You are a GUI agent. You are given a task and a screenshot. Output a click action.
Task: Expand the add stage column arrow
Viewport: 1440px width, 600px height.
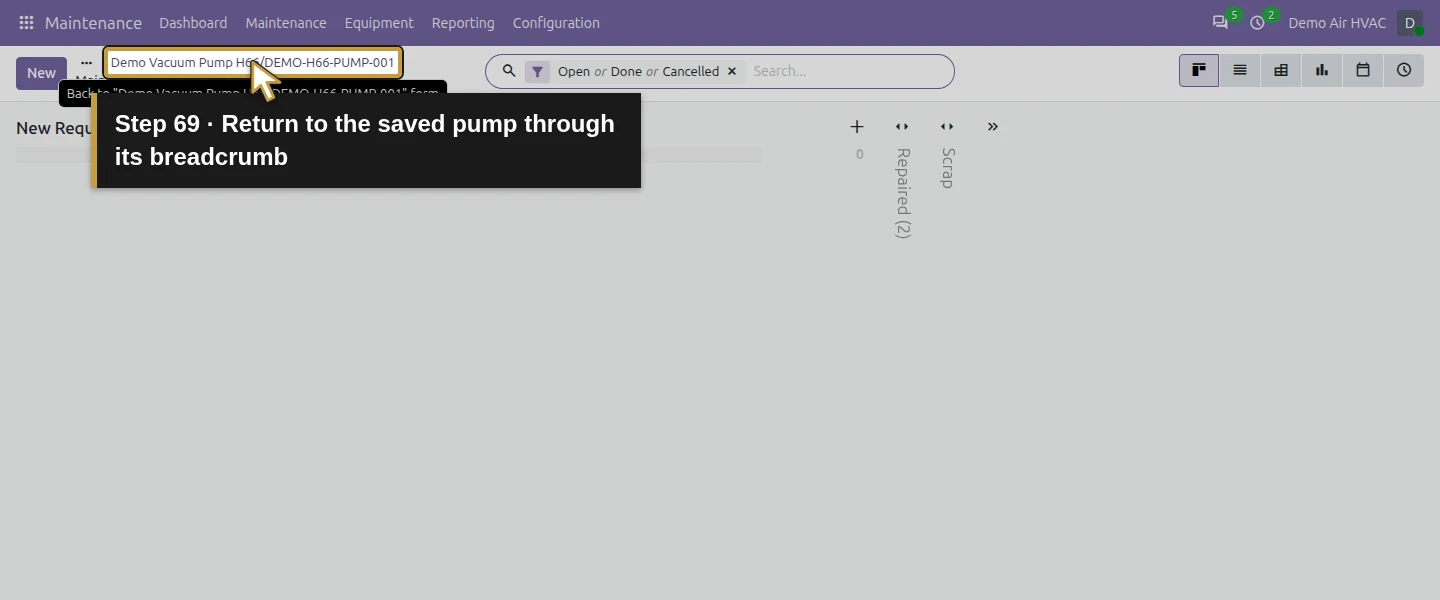pos(993,127)
